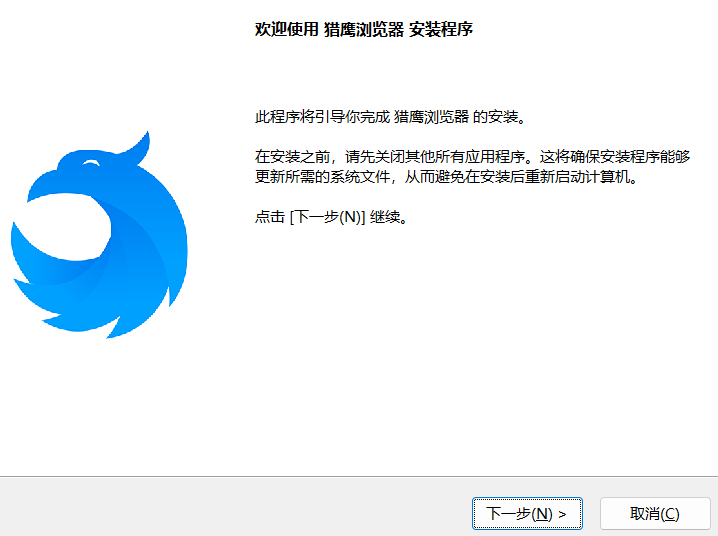The image size is (718, 536).
Task: Cancel installation with the 取消(C) button
Action: coord(655,513)
